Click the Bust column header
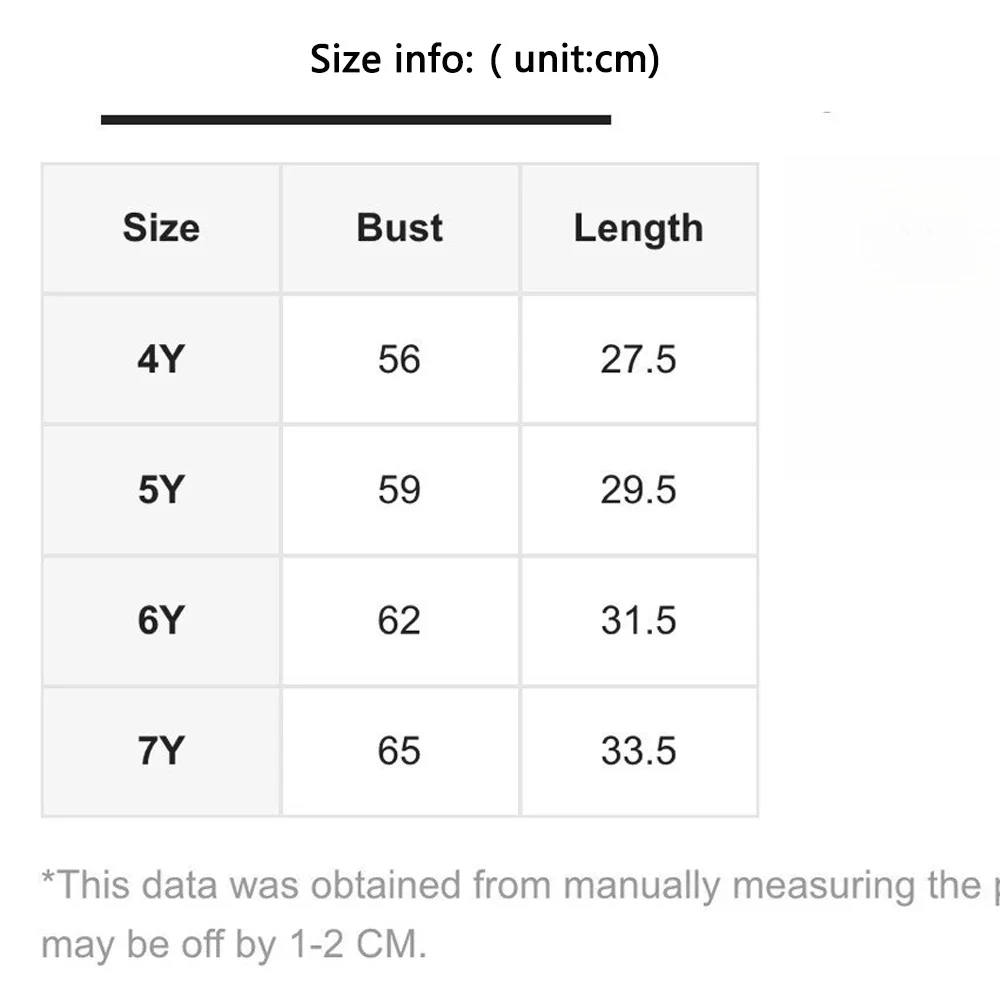Image resolution: width=1000 pixels, height=1000 pixels. click(x=400, y=228)
